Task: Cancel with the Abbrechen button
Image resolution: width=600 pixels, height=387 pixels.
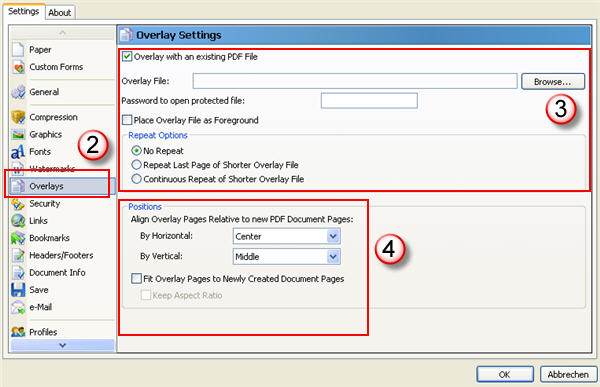Action: tap(568, 374)
